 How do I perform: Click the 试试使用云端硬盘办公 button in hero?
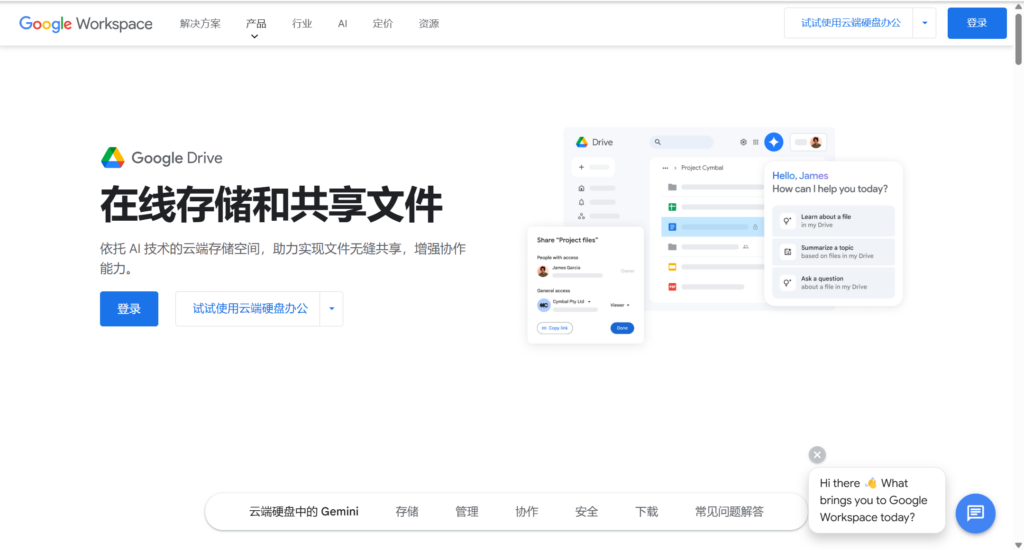pos(250,309)
